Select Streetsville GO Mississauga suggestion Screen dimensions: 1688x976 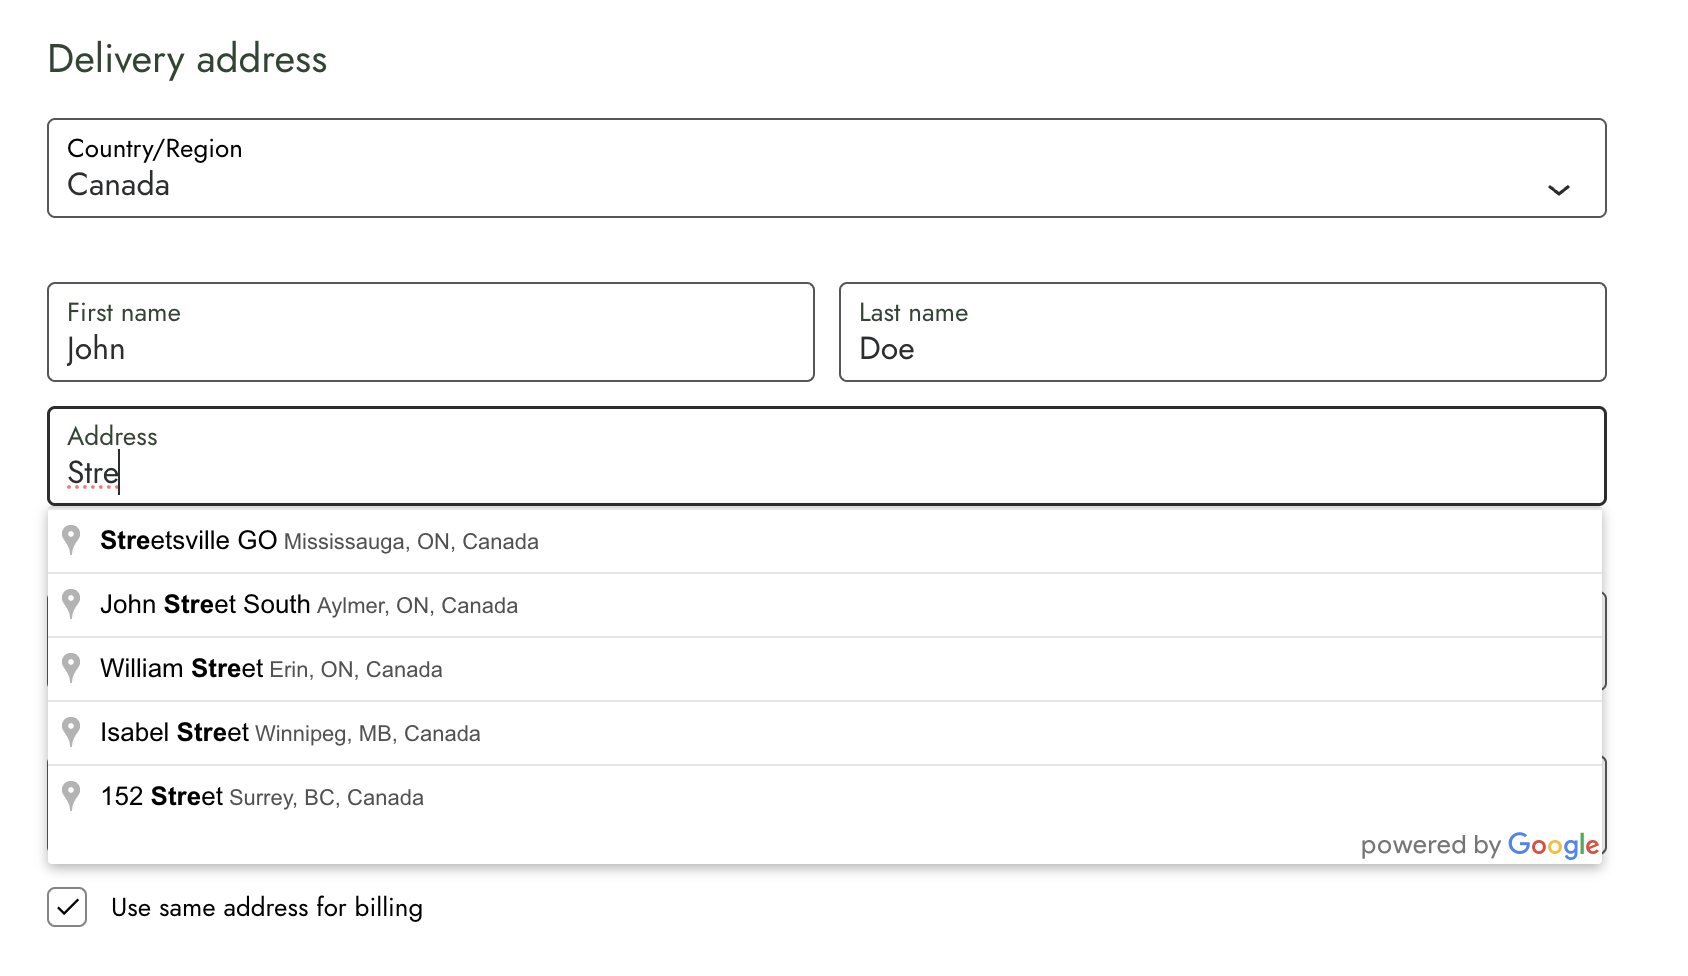pyautogui.click(x=825, y=541)
